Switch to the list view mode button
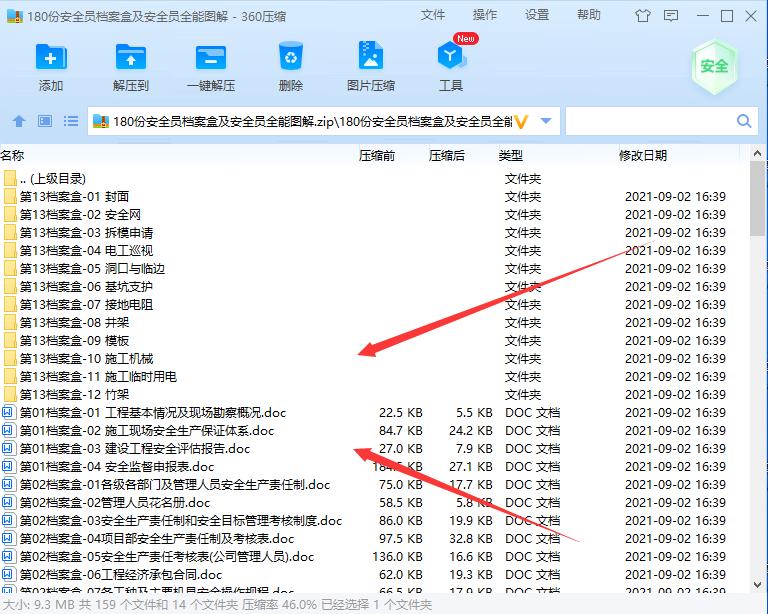 click(x=71, y=120)
